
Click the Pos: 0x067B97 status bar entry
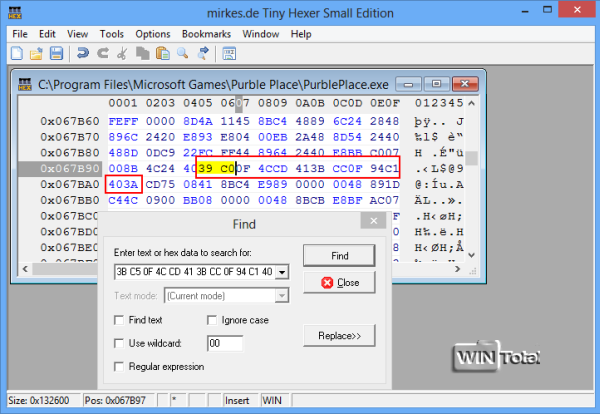pos(115,401)
